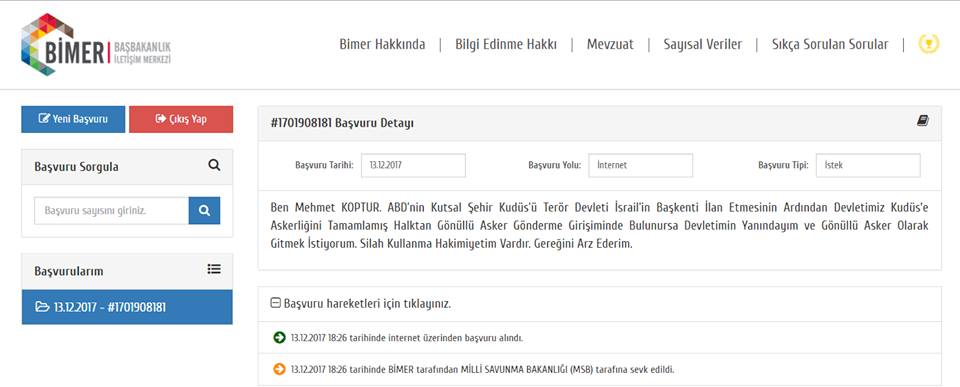960x387 pixels.
Task: Open Sayısal Veriler menu item
Action: coord(703,45)
